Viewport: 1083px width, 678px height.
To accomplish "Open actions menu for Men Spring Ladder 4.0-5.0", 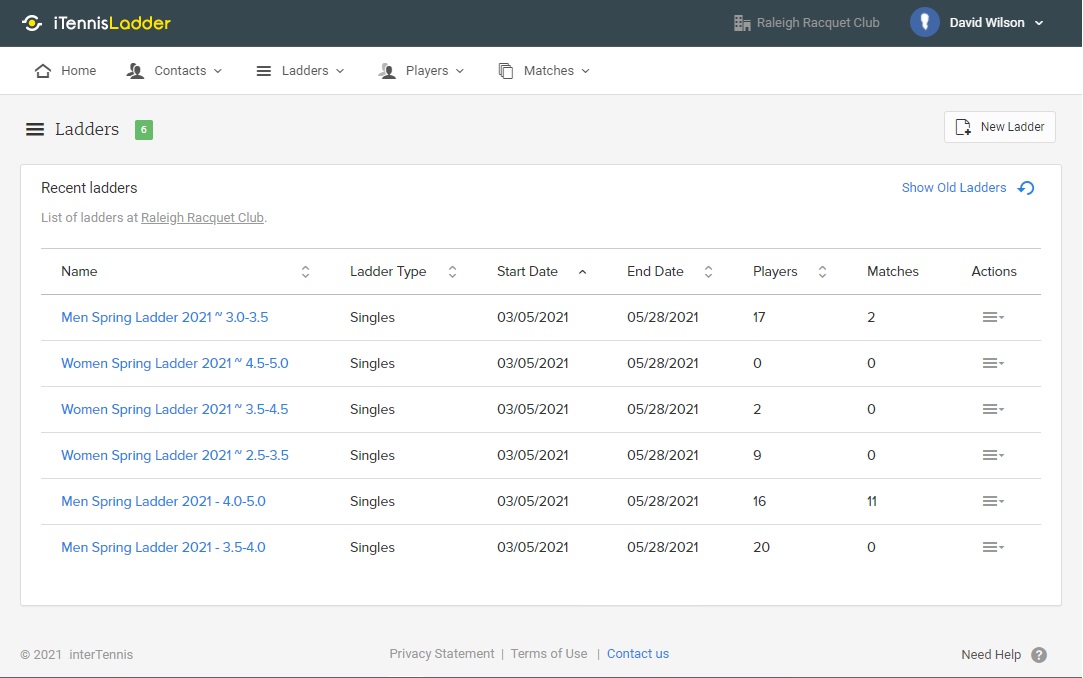I will (992, 502).
